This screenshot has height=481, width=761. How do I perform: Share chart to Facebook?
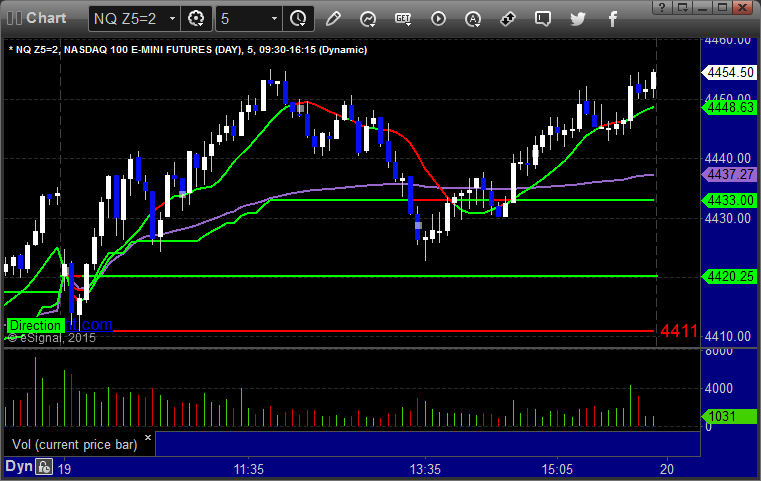tap(613, 19)
